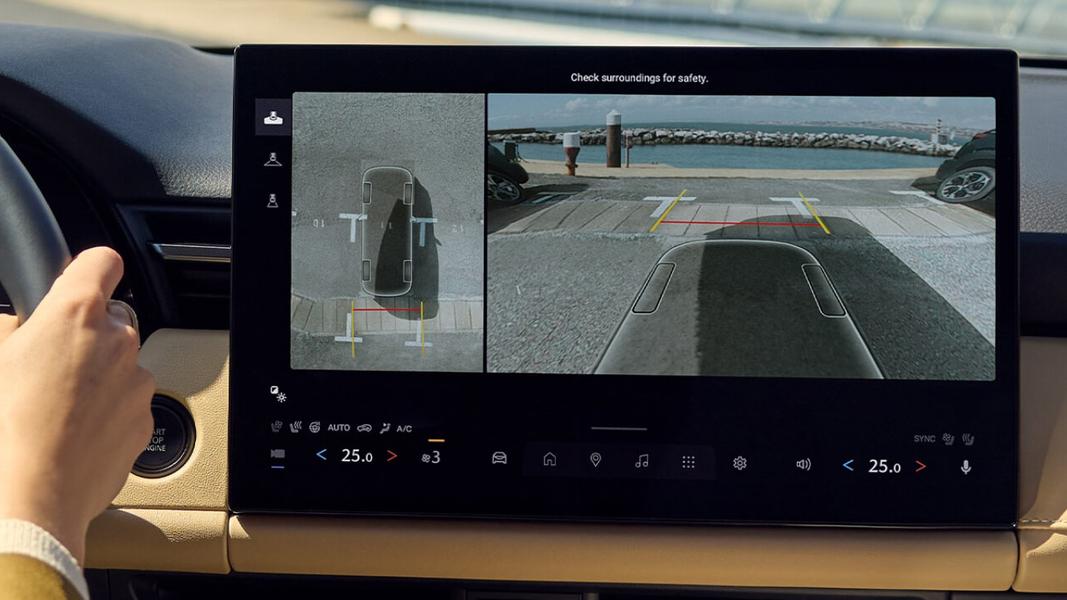The height and width of the screenshot is (600, 1067).
Task: Tap the bird's-eye surround view image
Action: tap(387, 232)
